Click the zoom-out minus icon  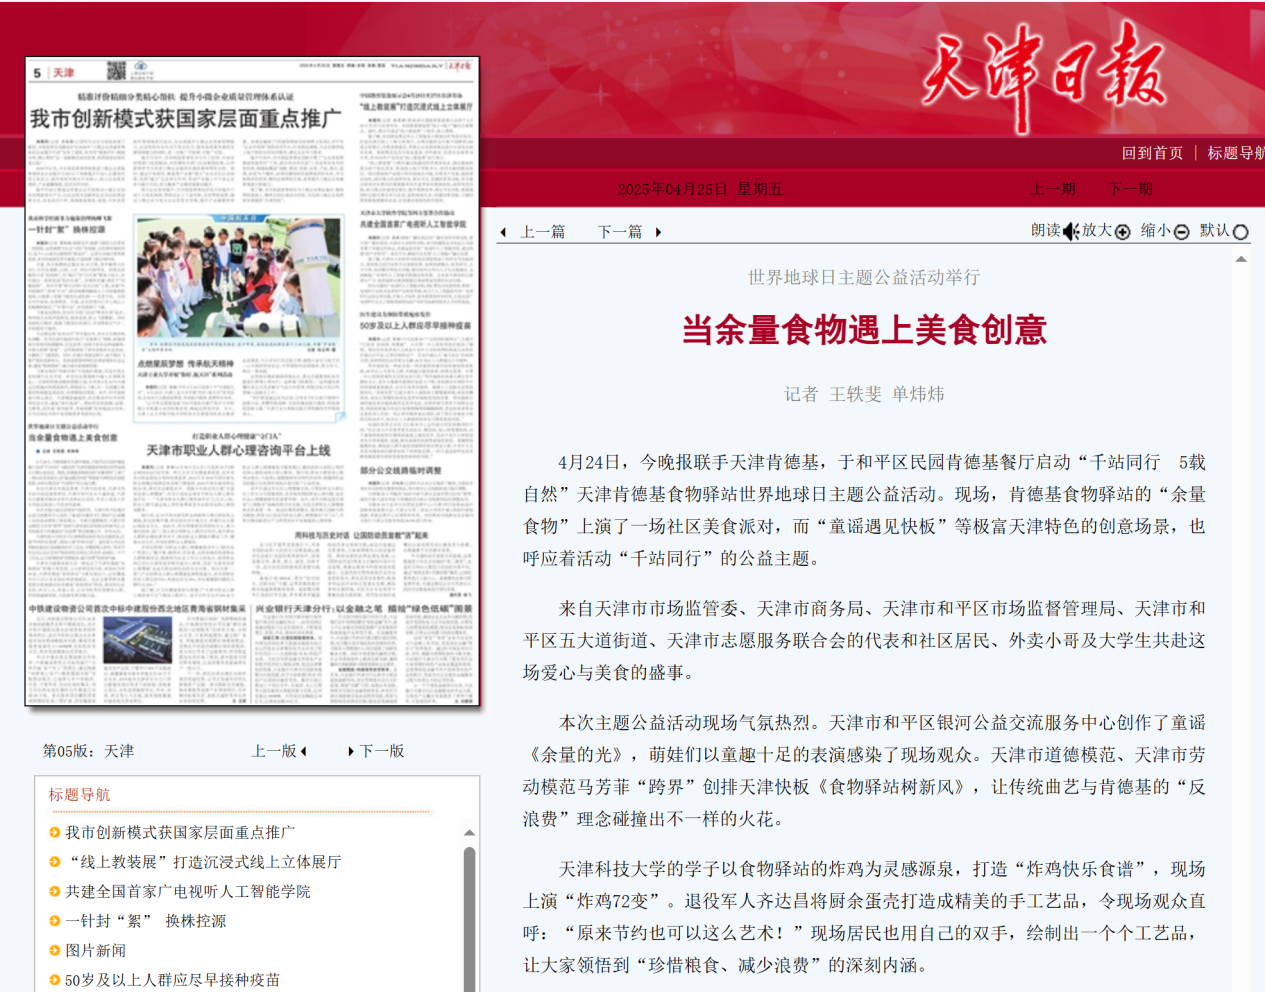click(x=1181, y=232)
